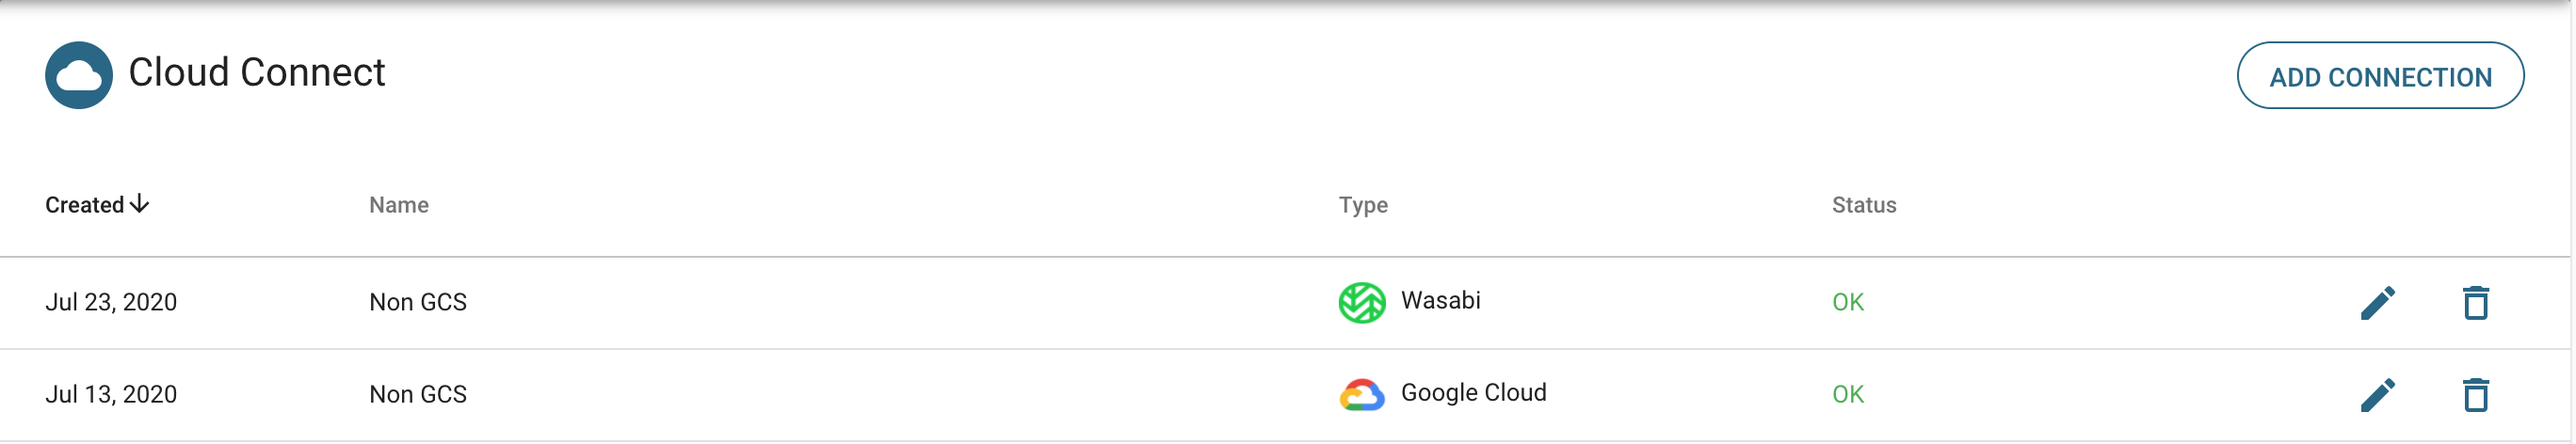Viewport: 2576px width, 444px height.
Task: Select the Jul 13, 2020 date cell
Action: tap(111, 394)
